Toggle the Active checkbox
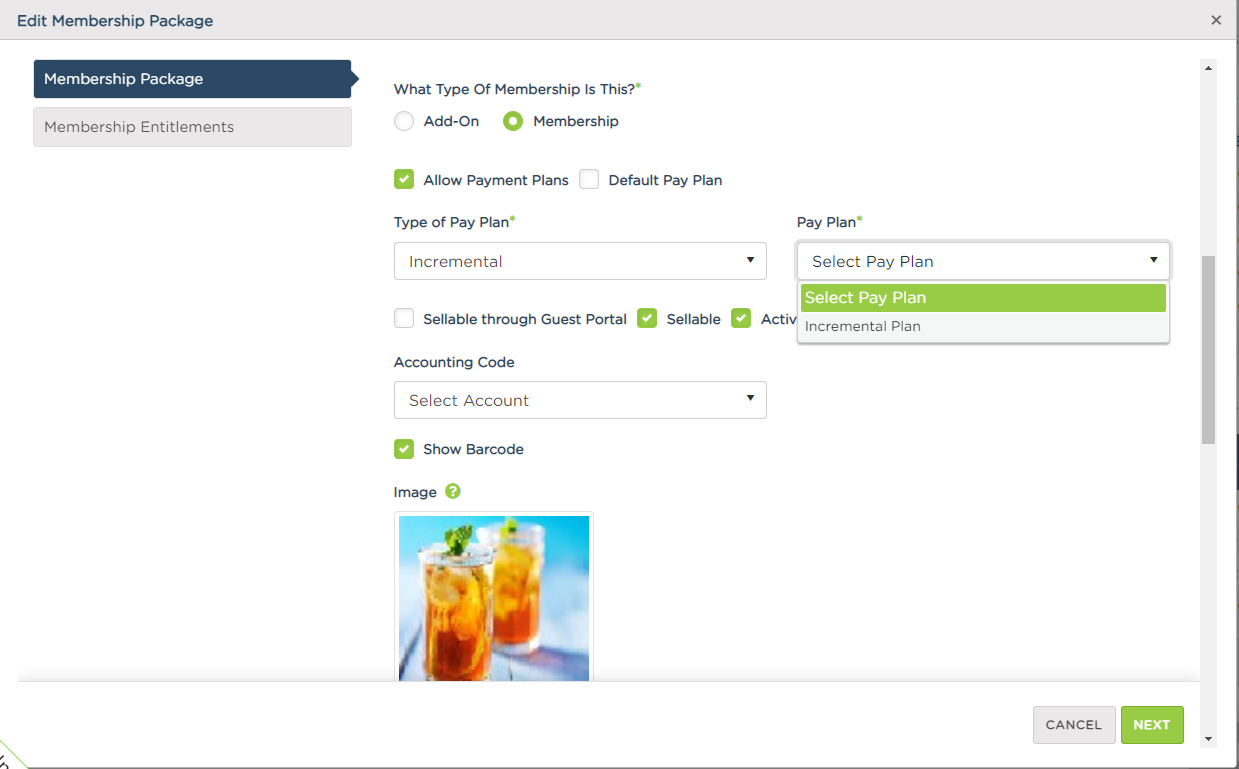The width and height of the screenshot is (1239, 769). coord(741,319)
